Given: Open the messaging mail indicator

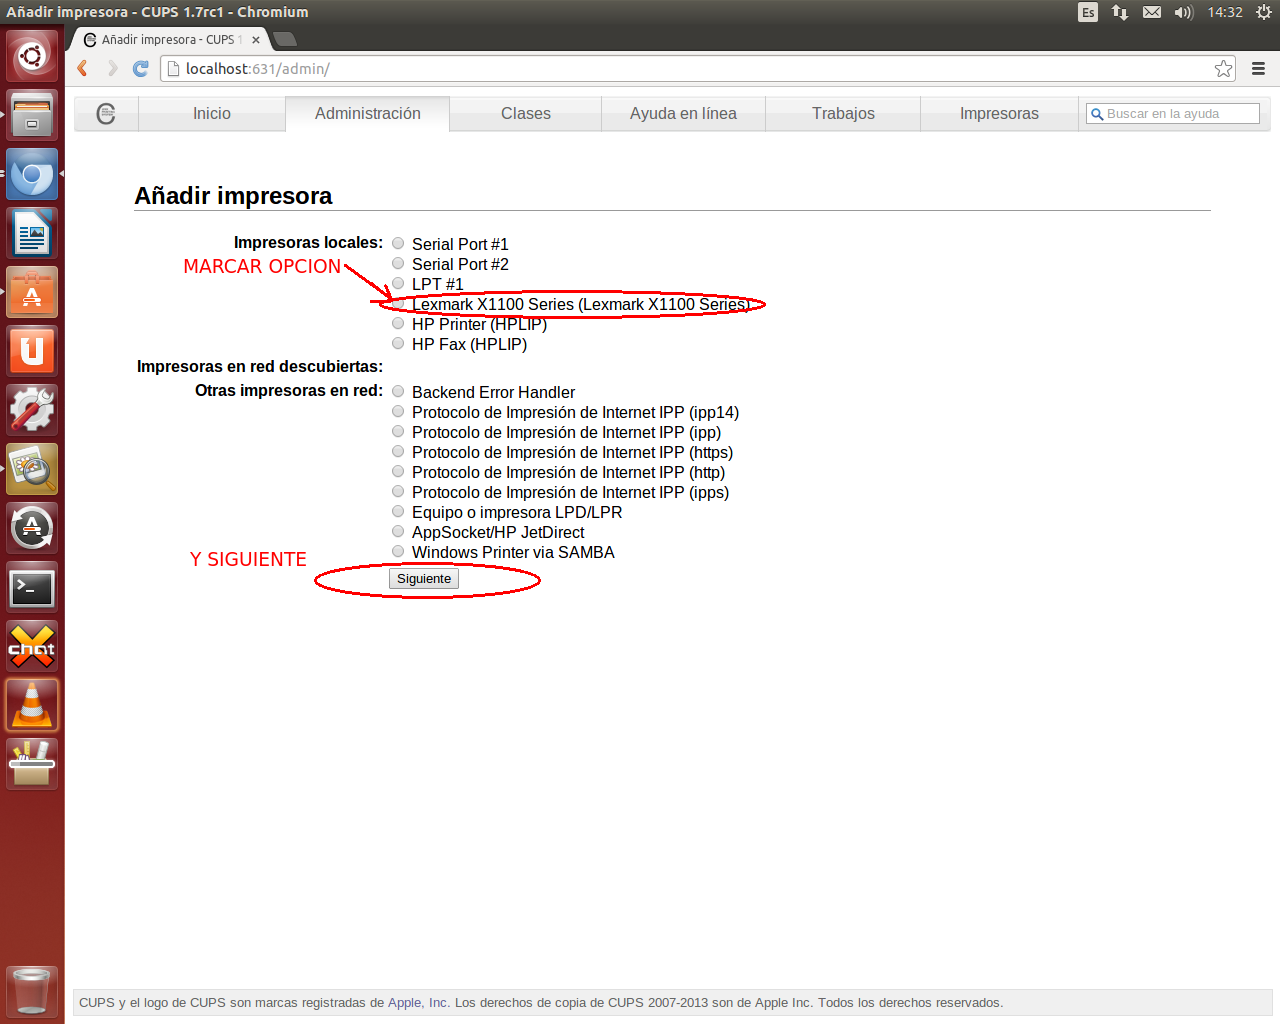Looking at the screenshot, I should [x=1152, y=12].
